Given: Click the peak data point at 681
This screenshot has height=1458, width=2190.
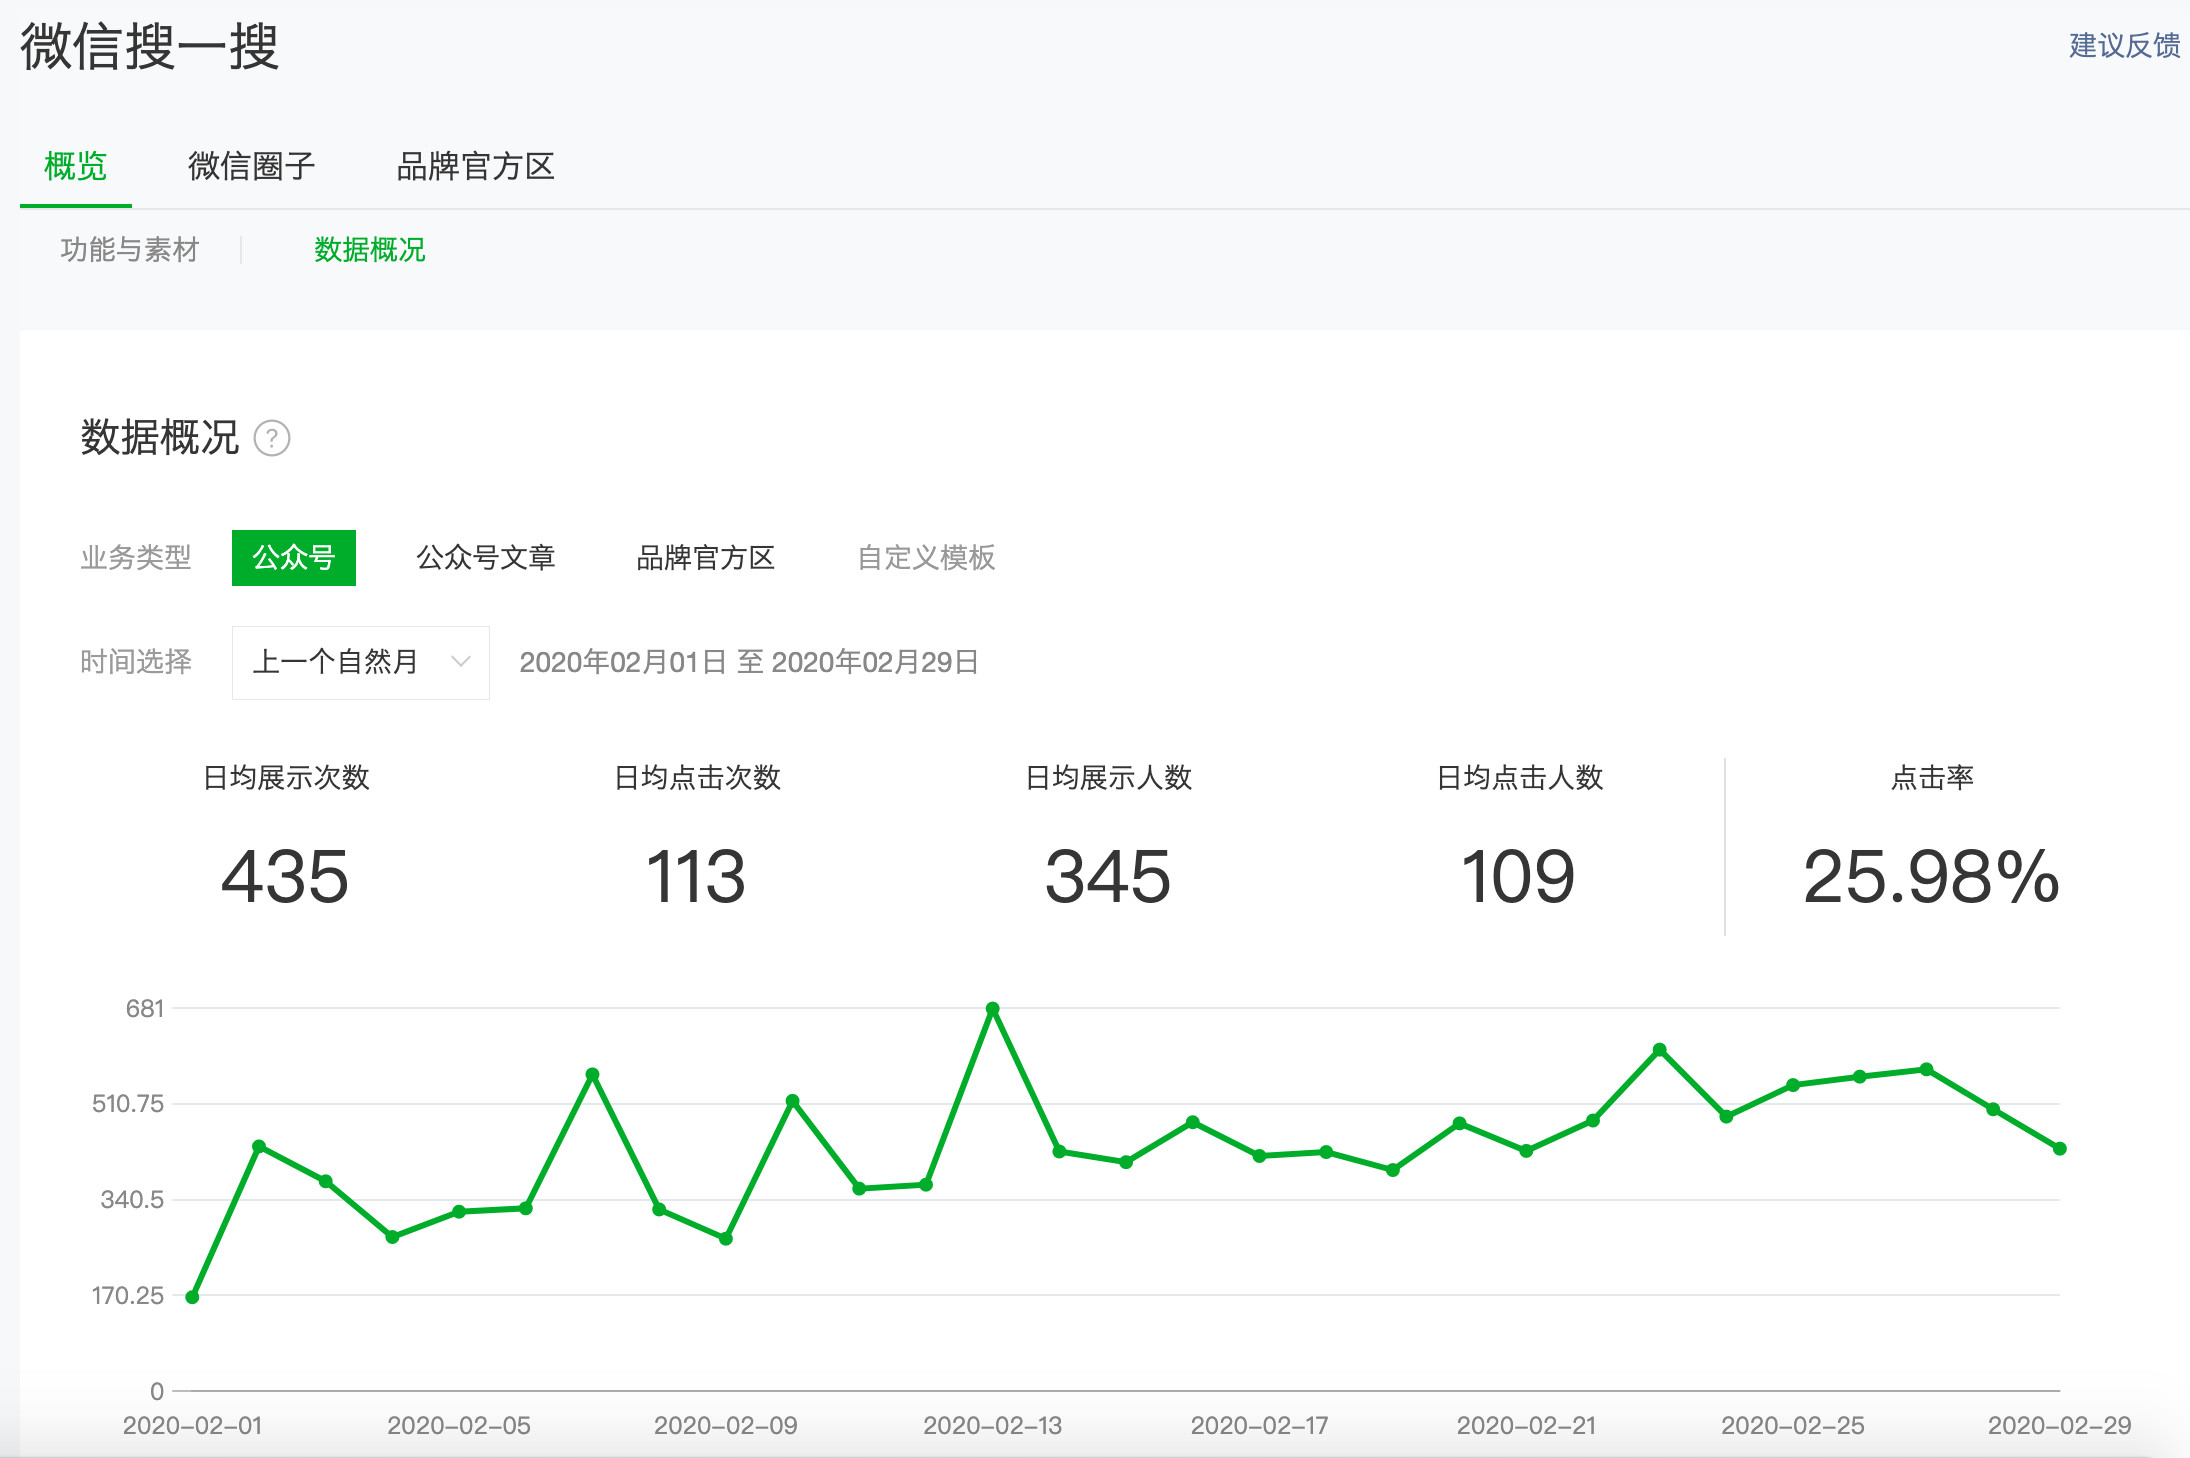Looking at the screenshot, I should 992,1009.
